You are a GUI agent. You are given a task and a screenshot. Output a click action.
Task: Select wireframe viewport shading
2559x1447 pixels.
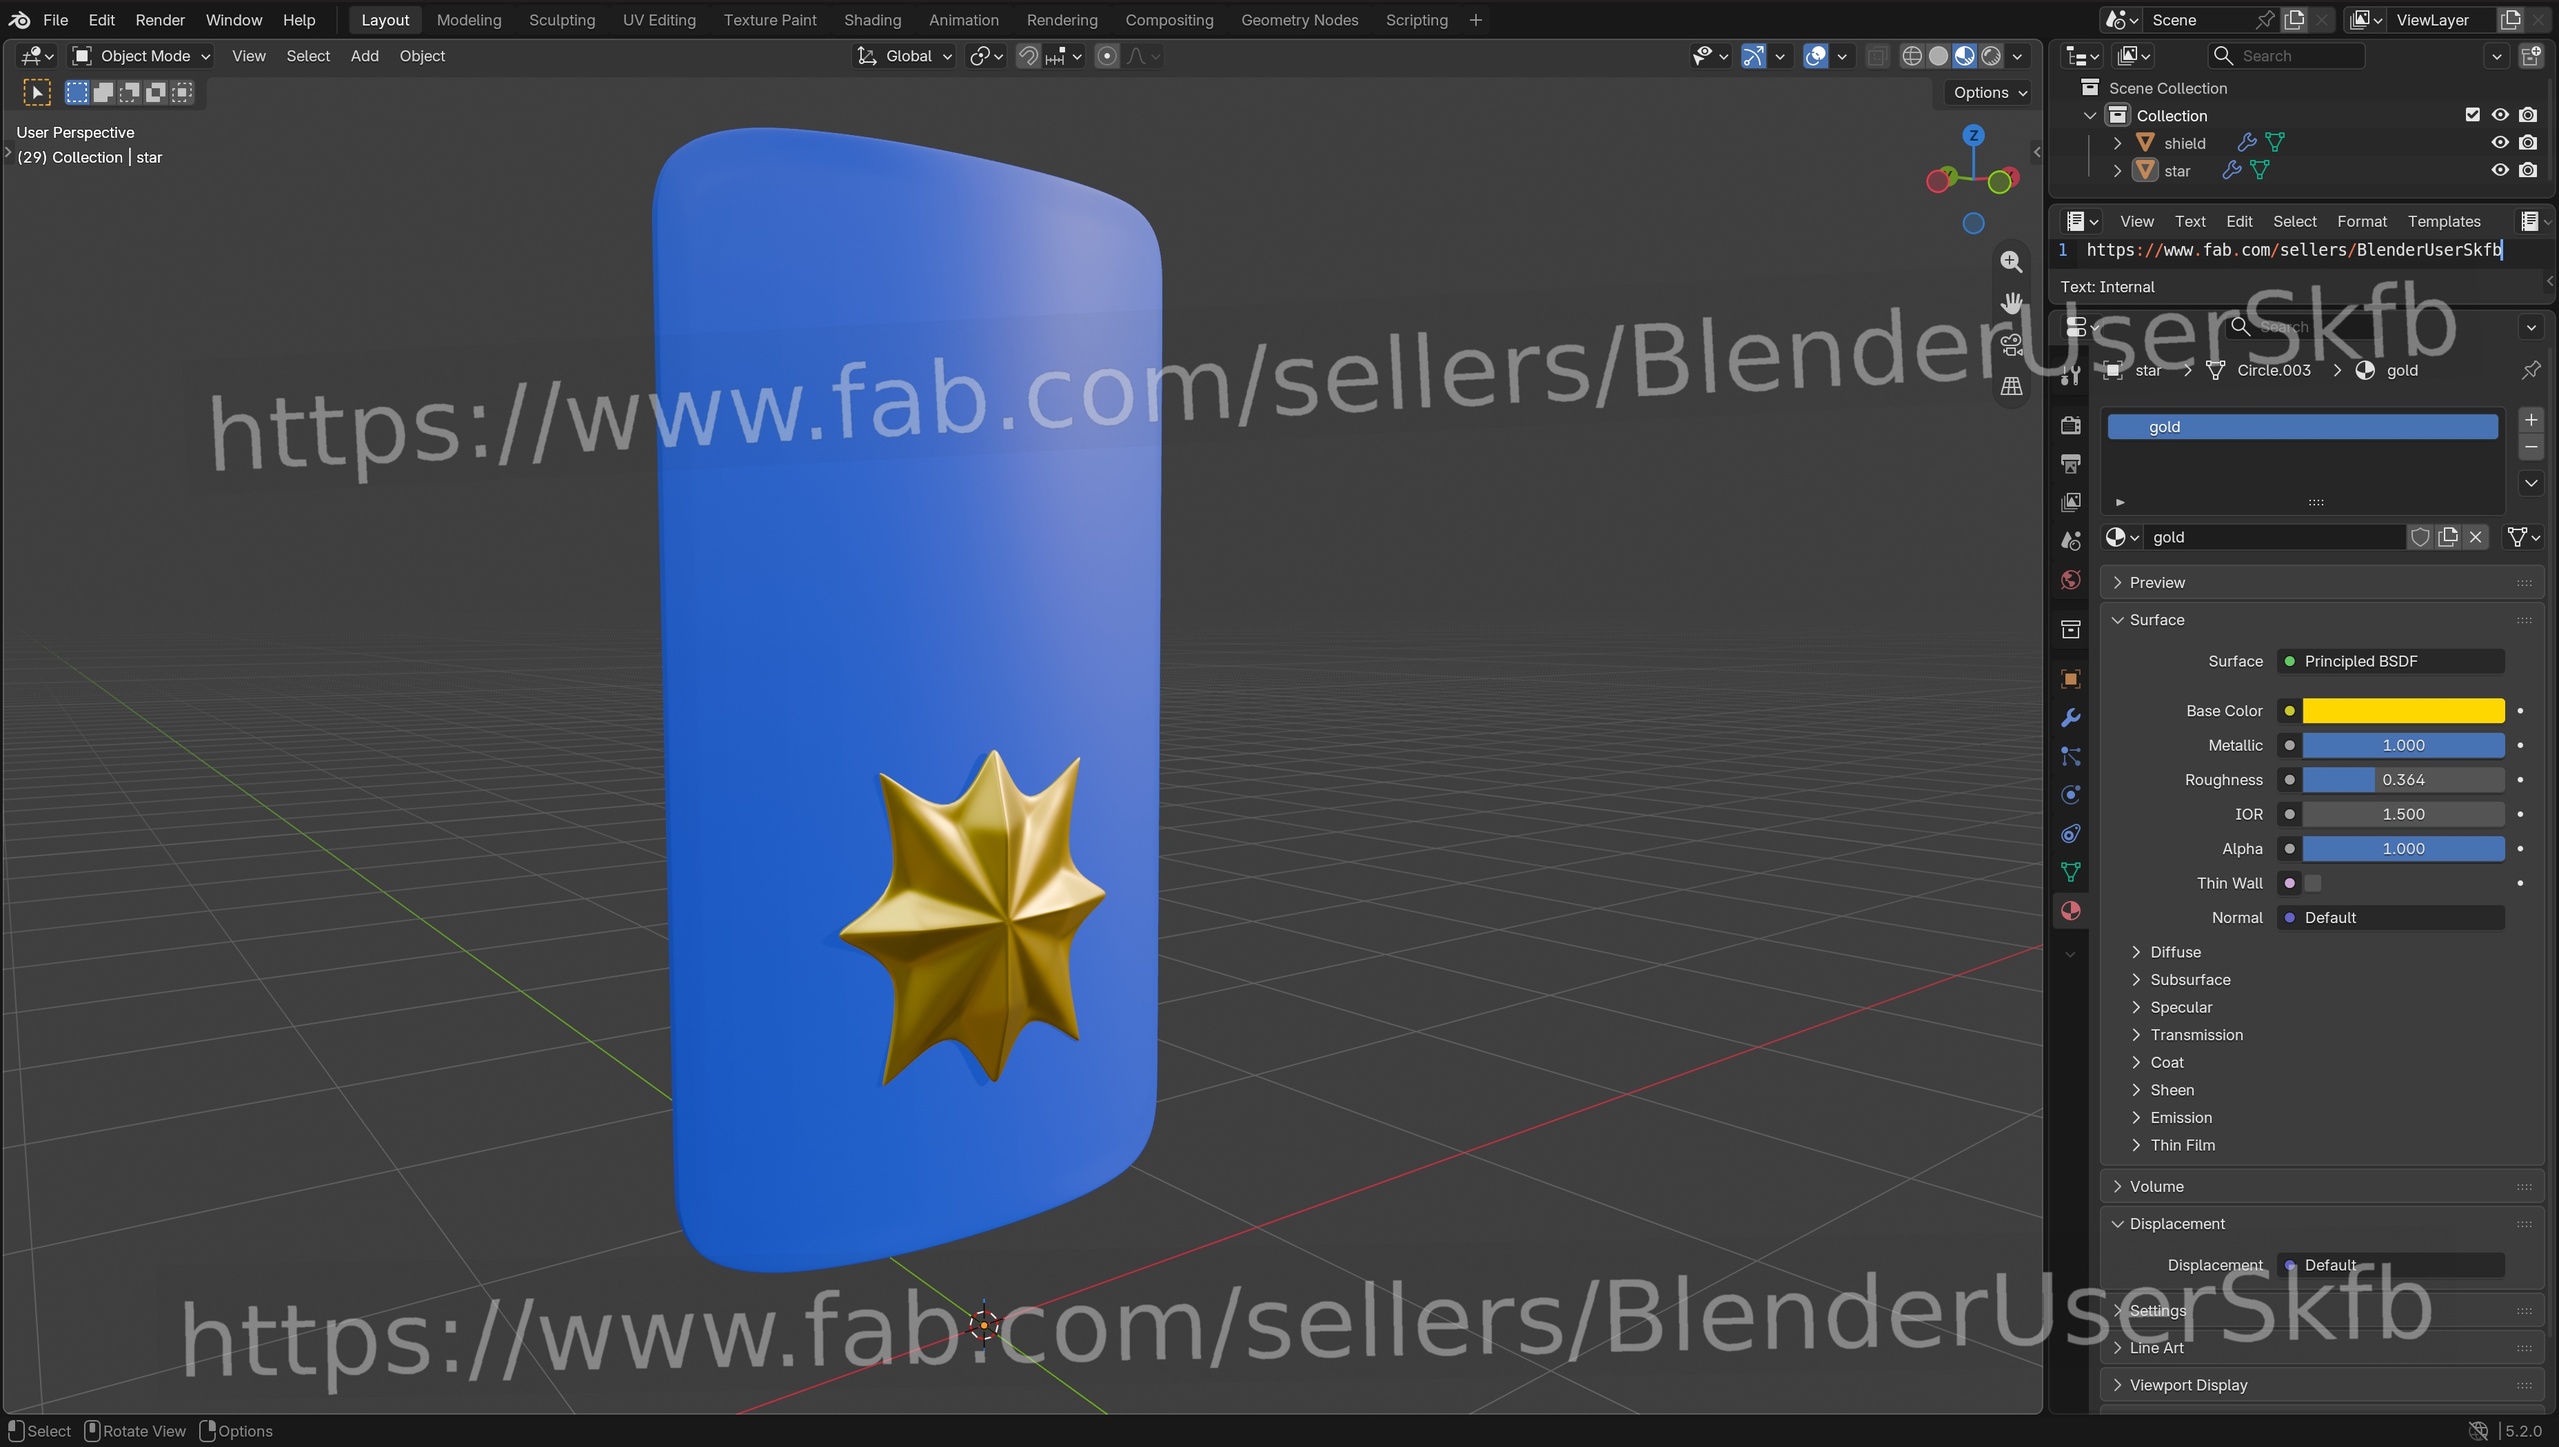[x=1912, y=56]
